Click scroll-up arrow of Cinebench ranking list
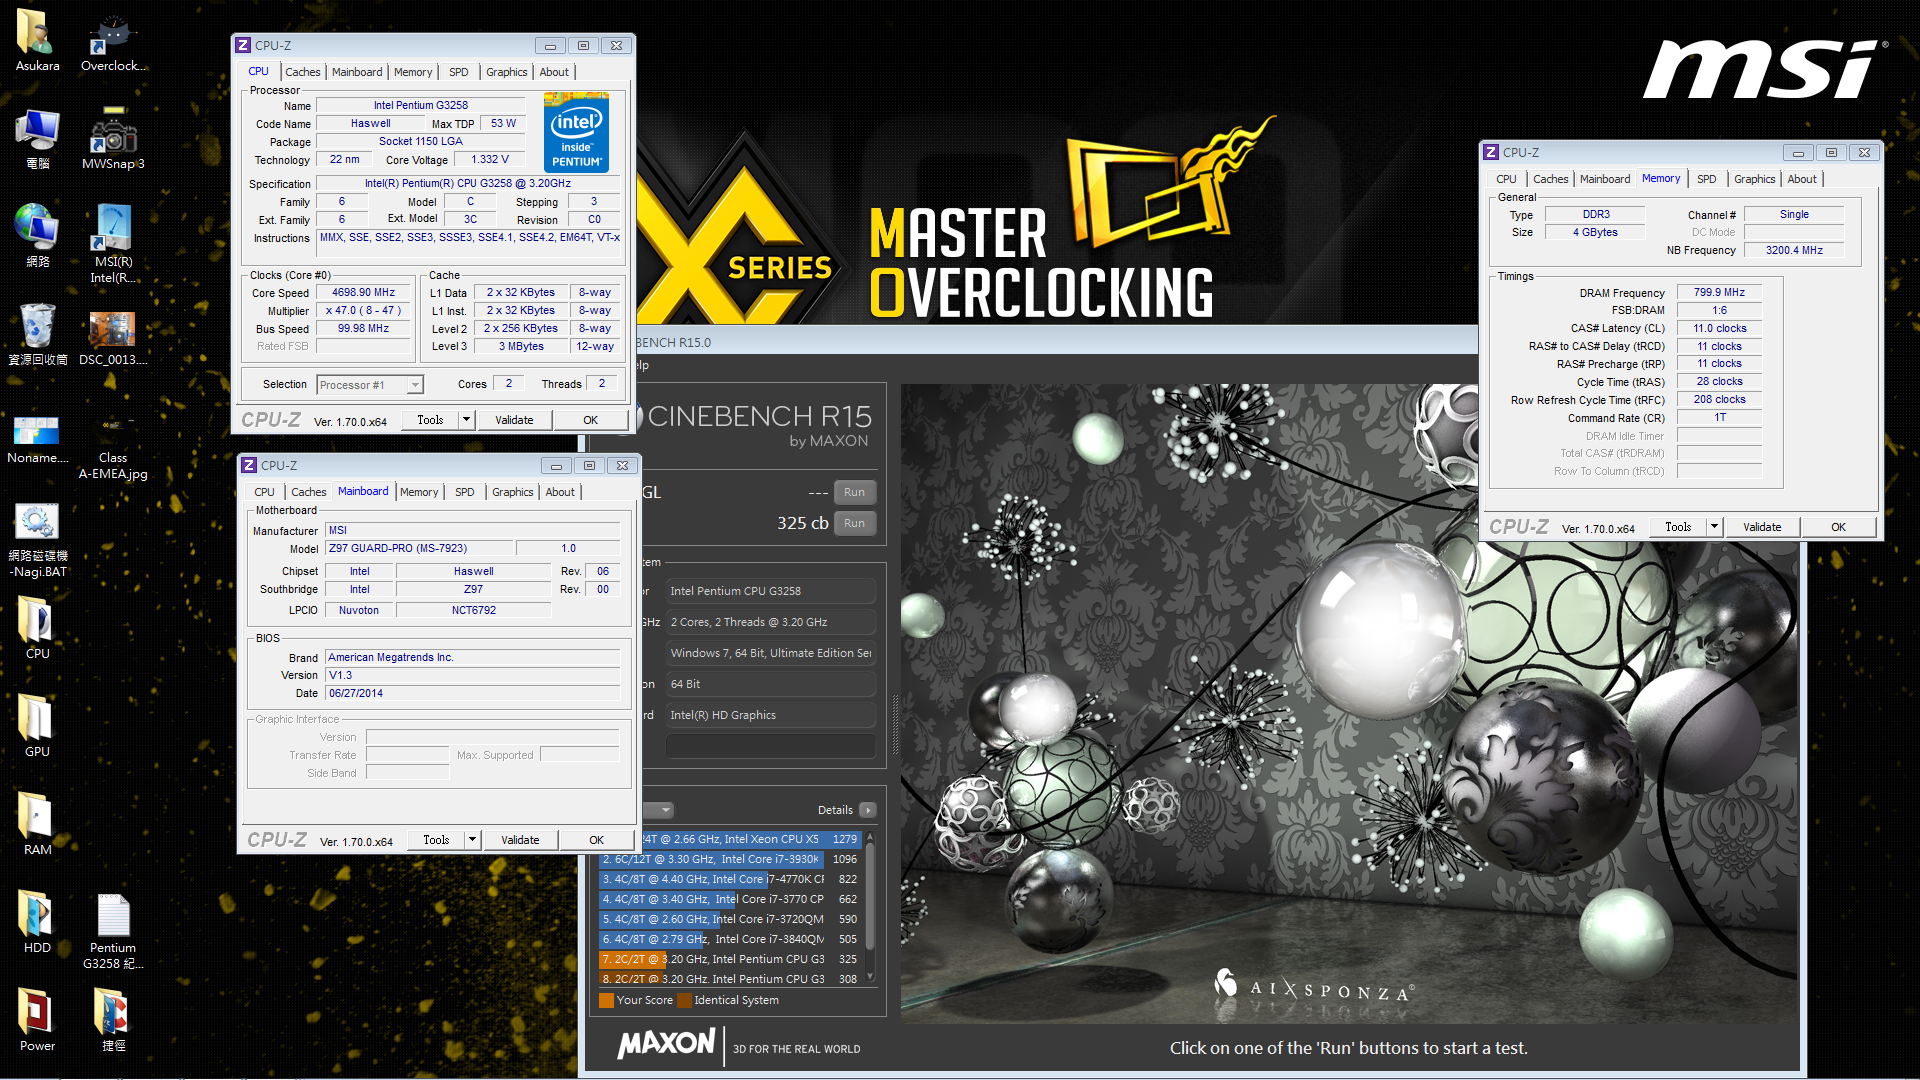Image resolution: width=1920 pixels, height=1080 pixels. pyautogui.click(x=870, y=838)
